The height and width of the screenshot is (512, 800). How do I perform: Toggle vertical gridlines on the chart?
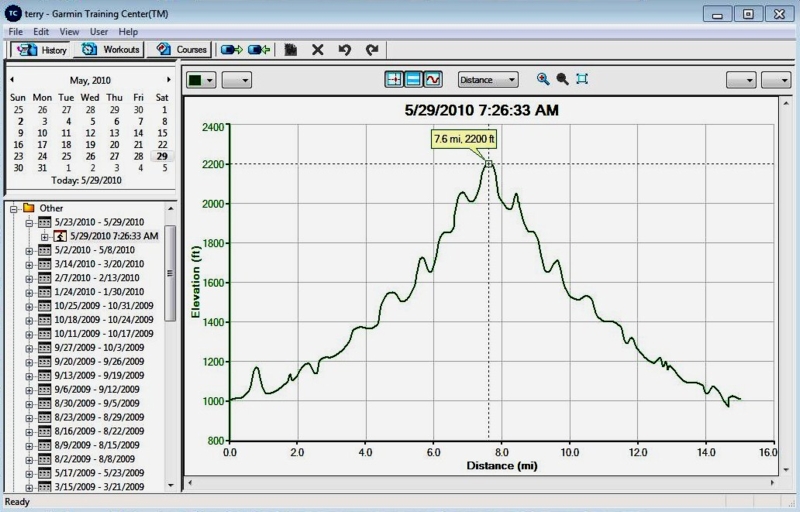point(395,79)
